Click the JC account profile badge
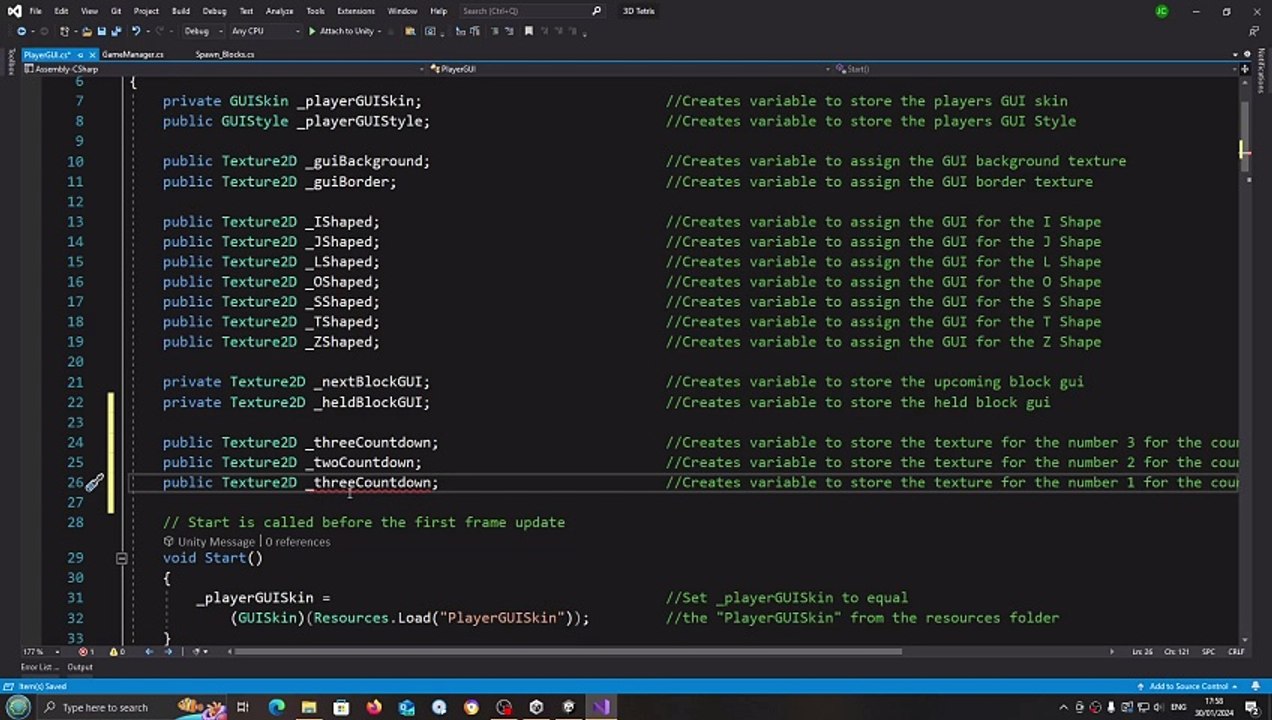This screenshot has height=720, width=1272. (1161, 11)
